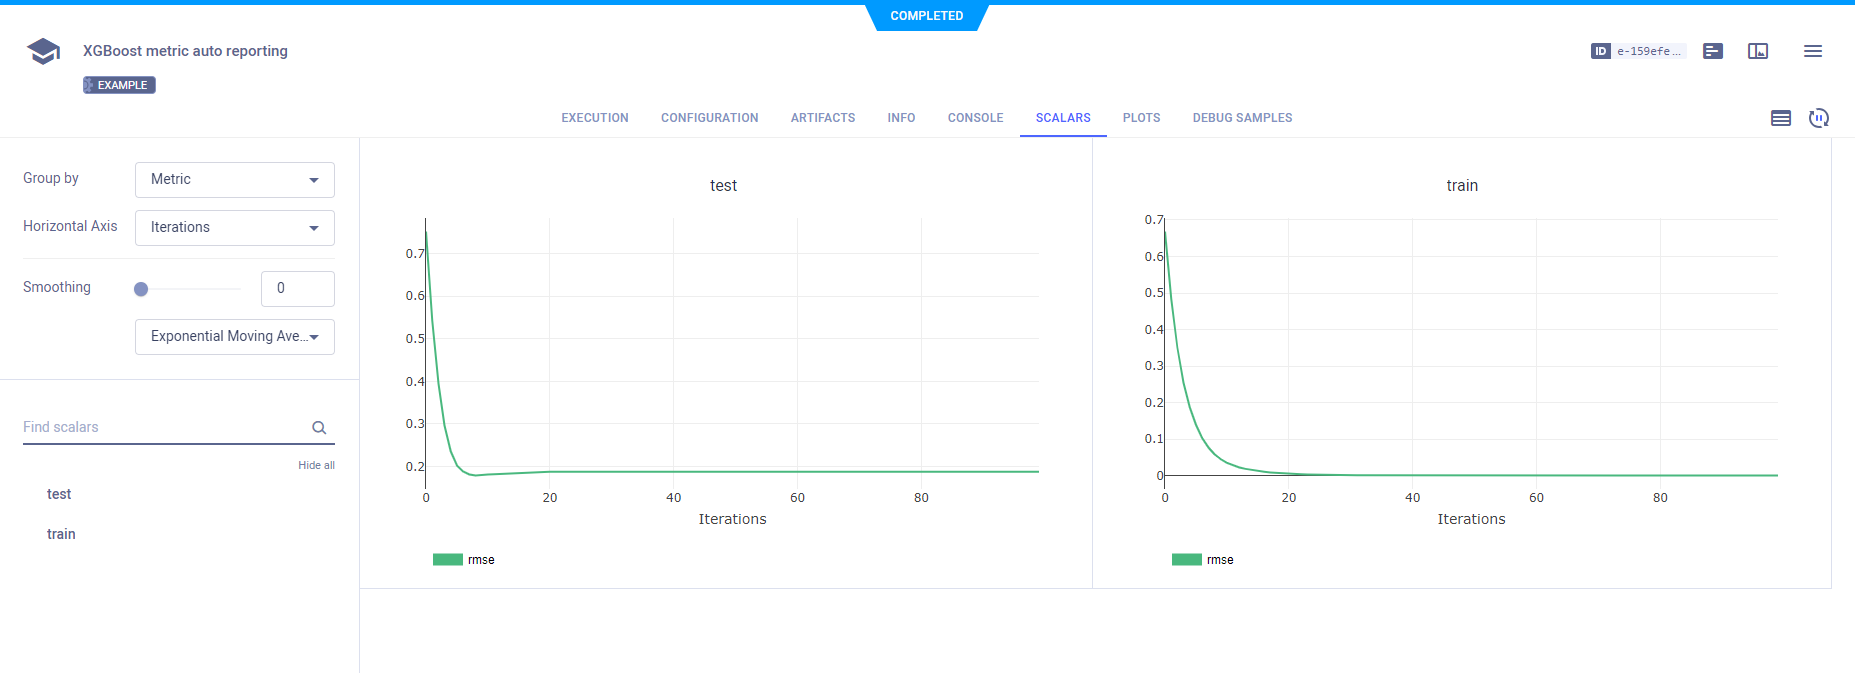Open the Group by Metric dropdown
Image resolution: width=1855 pixels, height=673 pixels.
click(234, 180)
